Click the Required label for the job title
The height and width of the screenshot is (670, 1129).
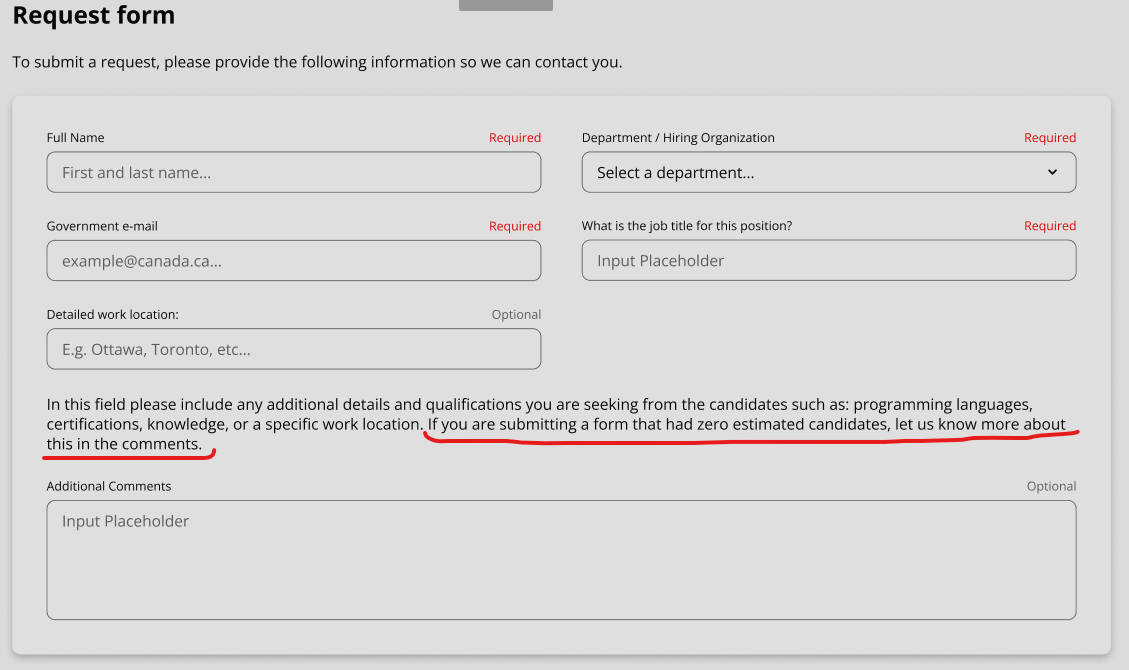(x=1050, y=225)
